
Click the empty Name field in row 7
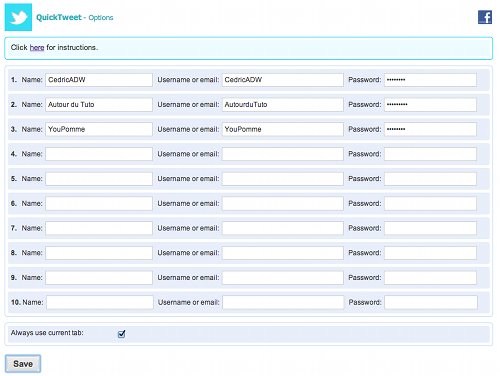point(99,228)
